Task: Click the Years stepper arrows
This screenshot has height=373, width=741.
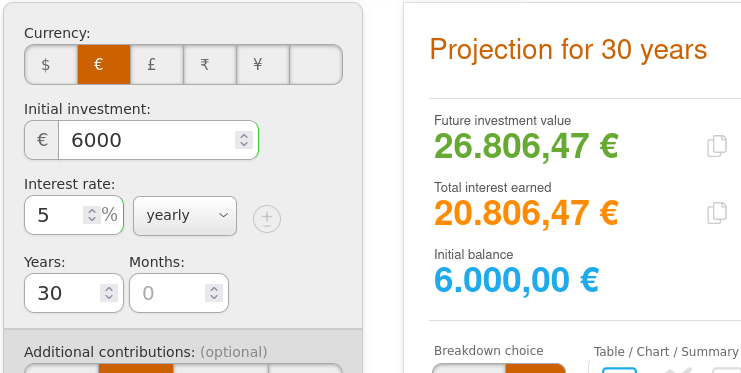Action: tap(109, 293)
